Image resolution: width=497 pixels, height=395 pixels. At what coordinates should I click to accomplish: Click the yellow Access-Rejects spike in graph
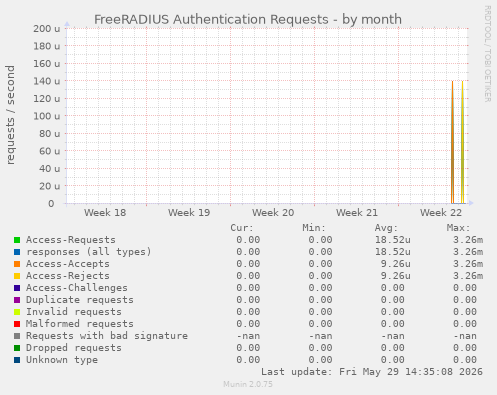click(x=462, y=142)
